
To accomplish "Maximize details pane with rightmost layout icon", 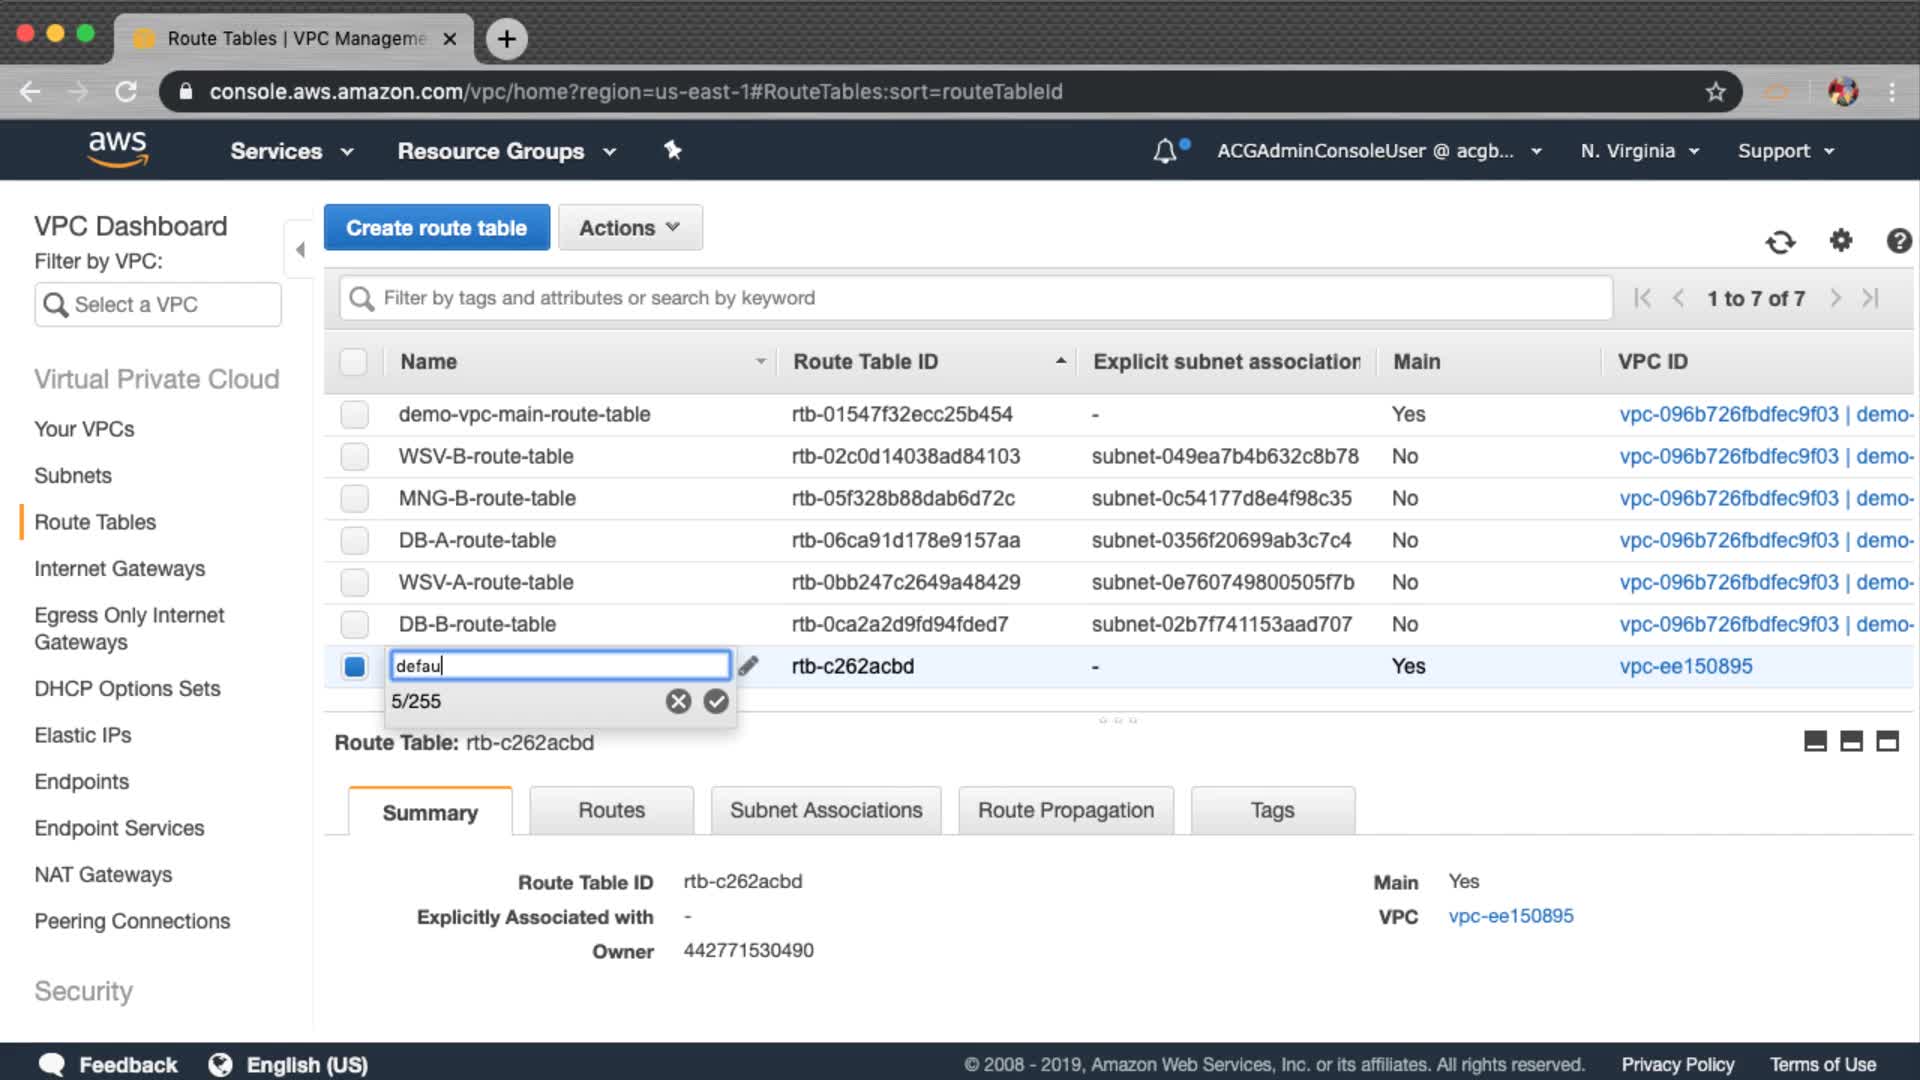I will tap(1887, 741).
